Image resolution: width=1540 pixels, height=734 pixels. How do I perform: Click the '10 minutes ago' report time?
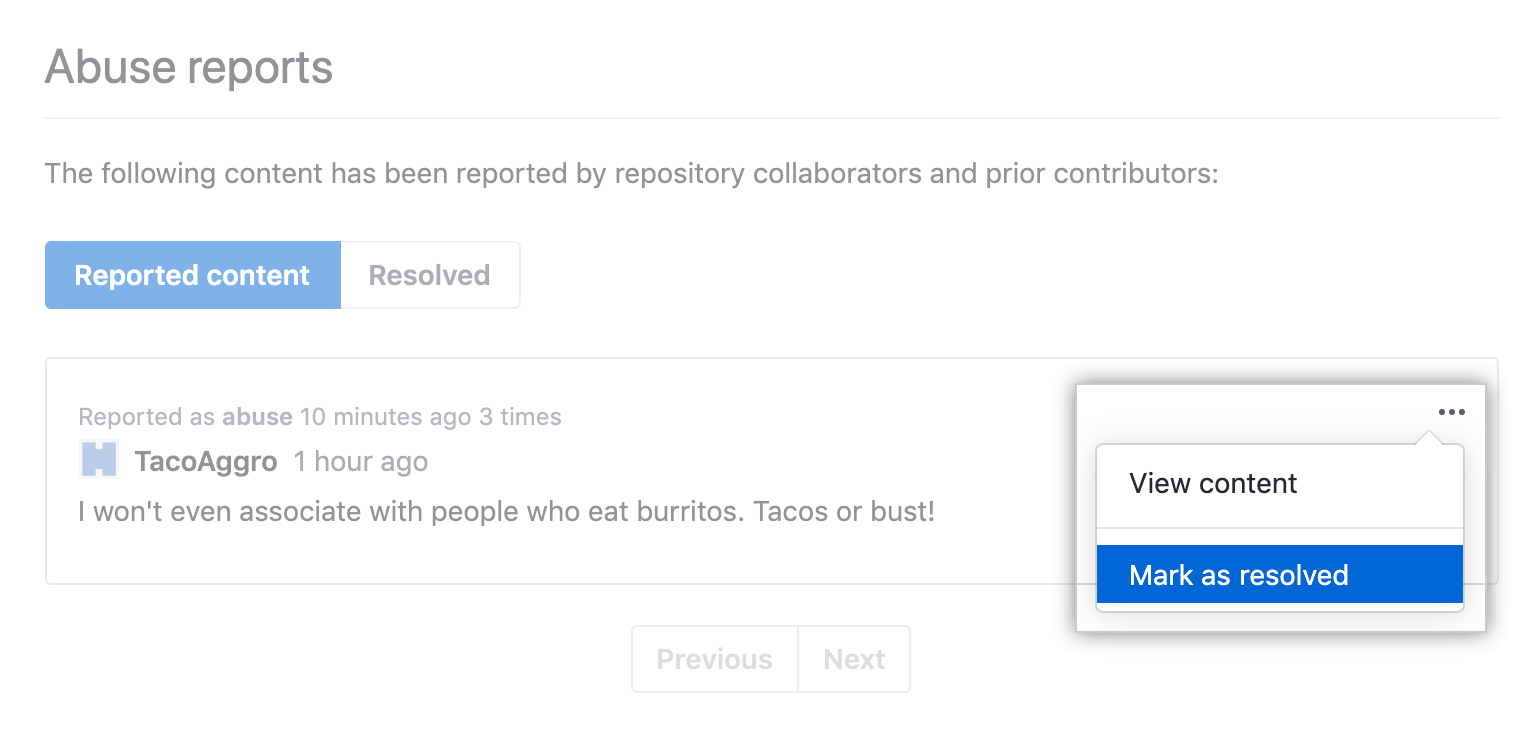385,417
